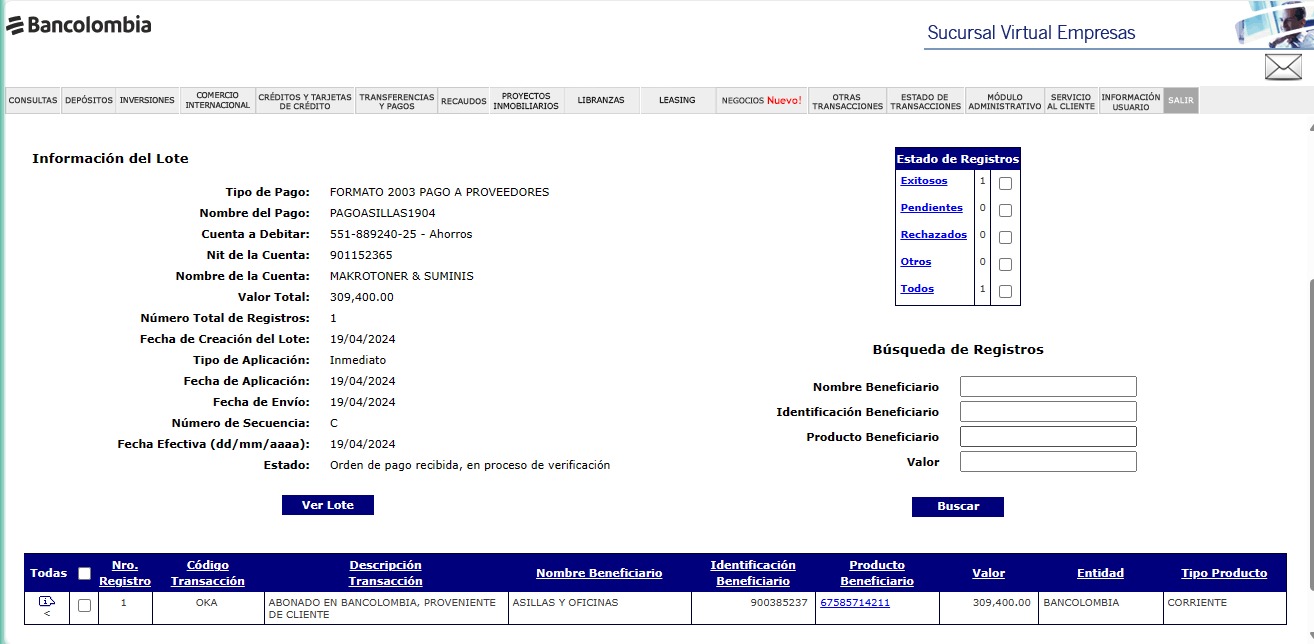Click the Nombre Beneficiario search field
Viewport: 1314px width, 644px height.
tap(1048, 386)
